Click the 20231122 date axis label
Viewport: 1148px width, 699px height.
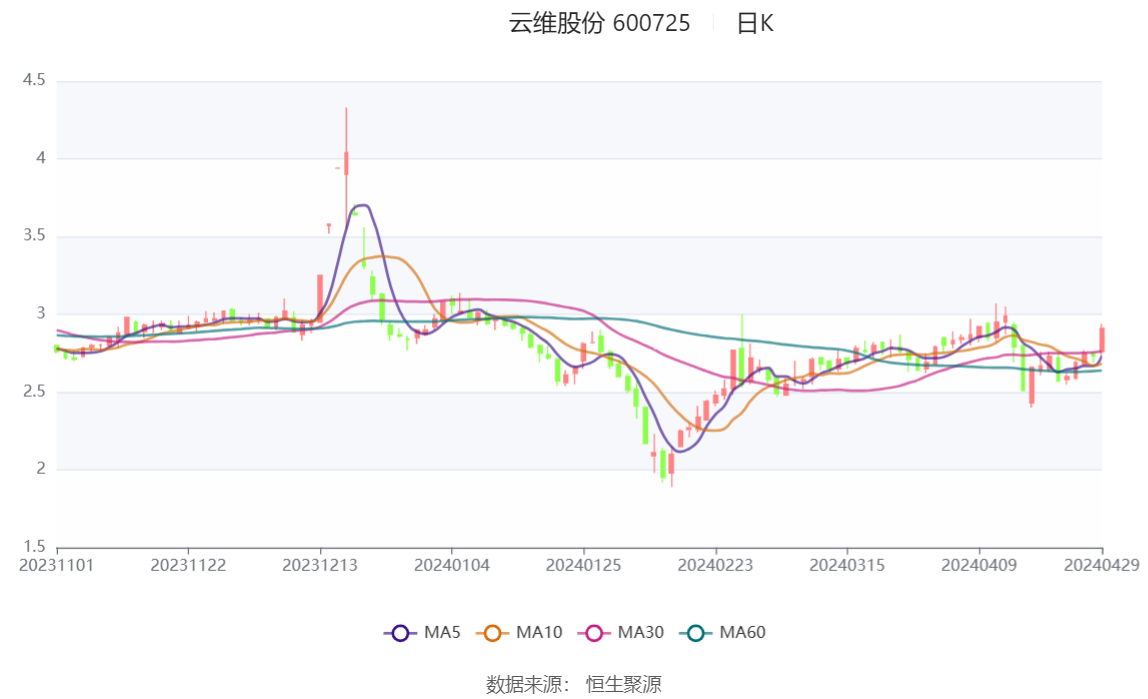coord(188,565)
